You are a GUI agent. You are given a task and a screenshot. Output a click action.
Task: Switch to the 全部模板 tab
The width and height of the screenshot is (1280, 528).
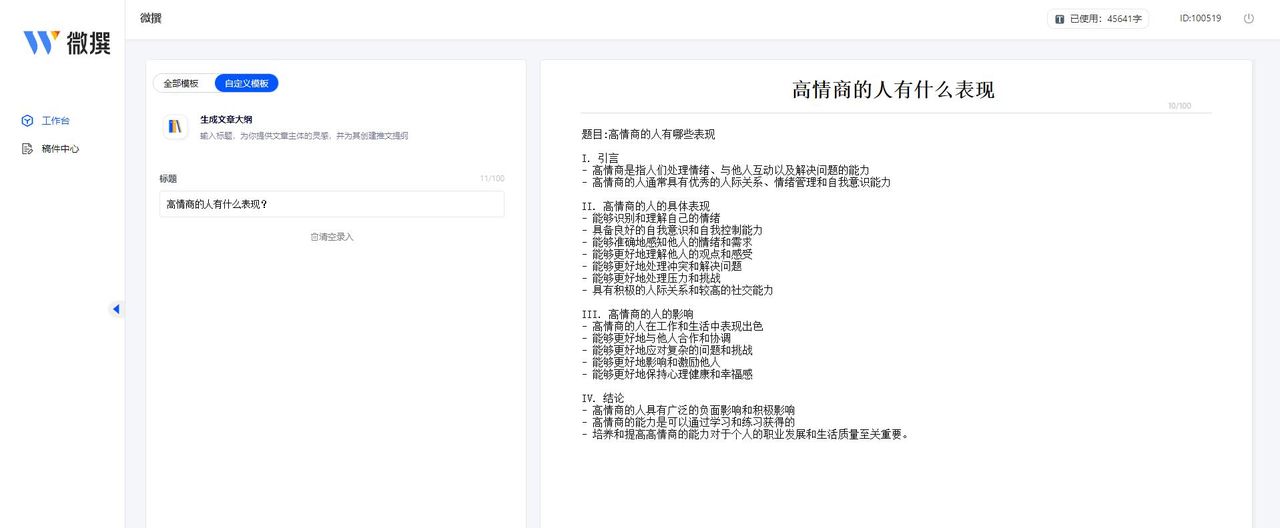(182, 83)
